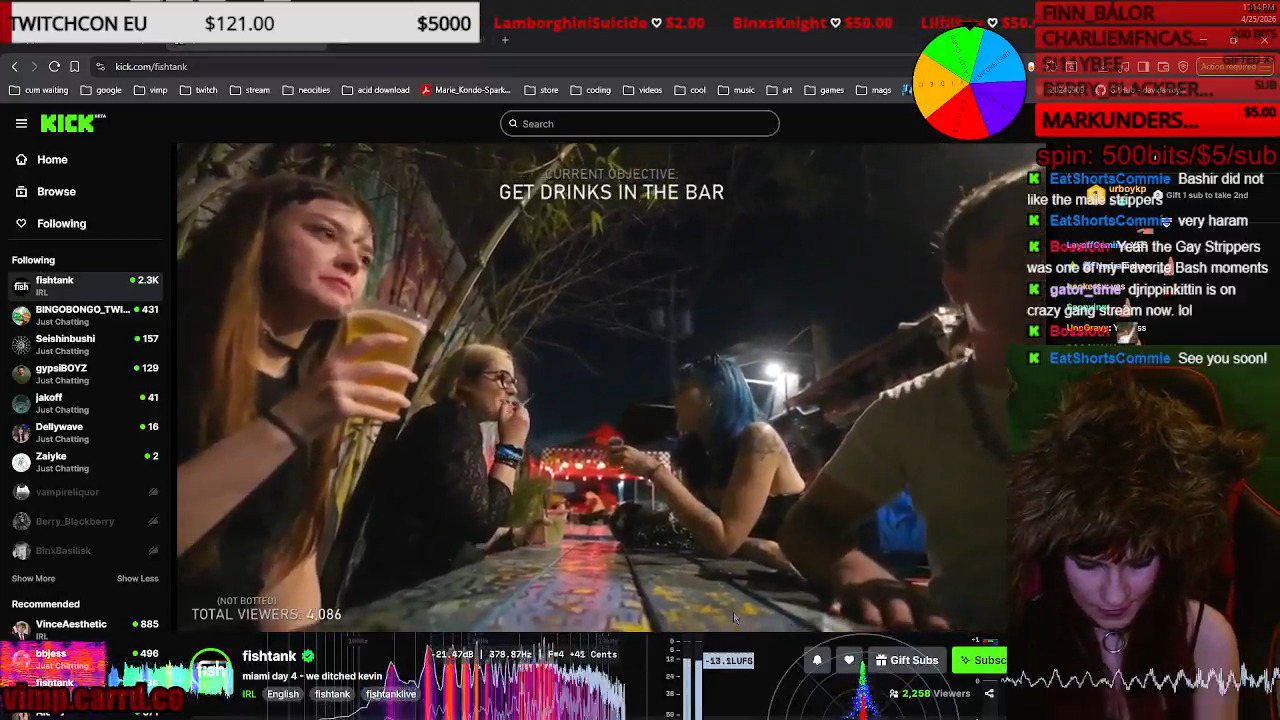The width and height of the screenshot is (1280, 720).
Task: Expand following list with Show More
Action: [x=33, y=579]
